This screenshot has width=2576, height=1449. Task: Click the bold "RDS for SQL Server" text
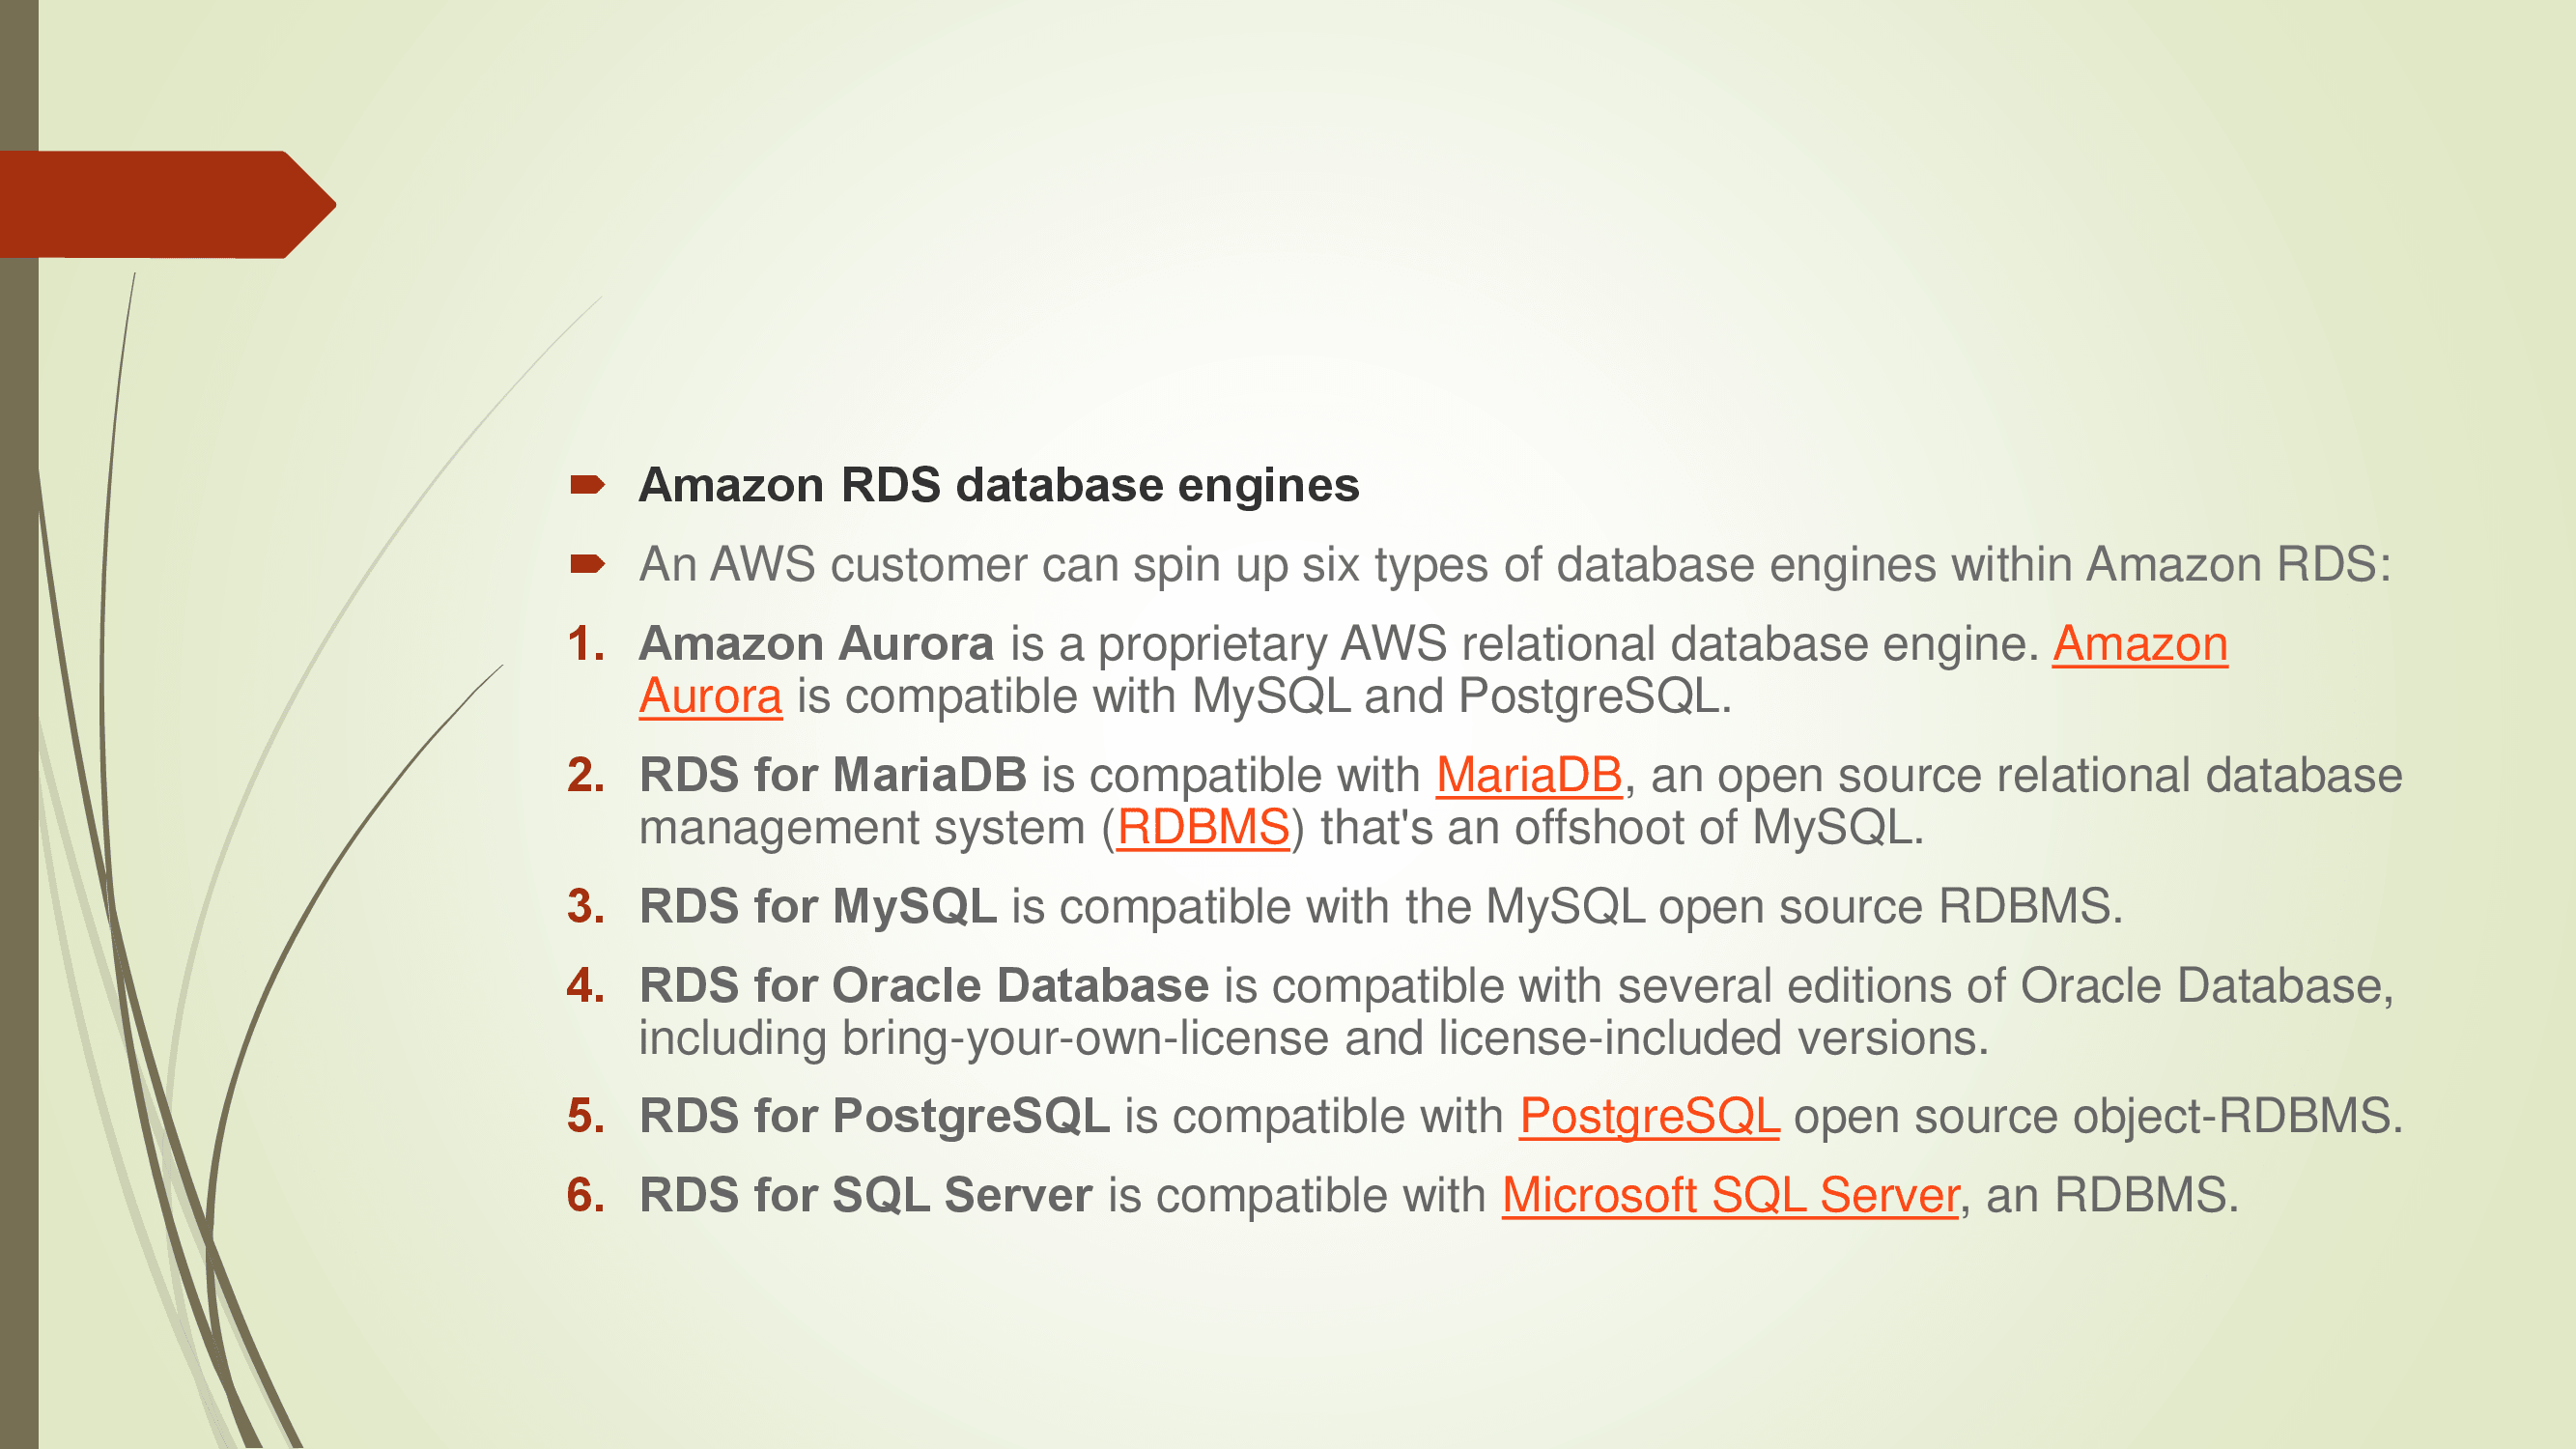(x=865, y=1196)
